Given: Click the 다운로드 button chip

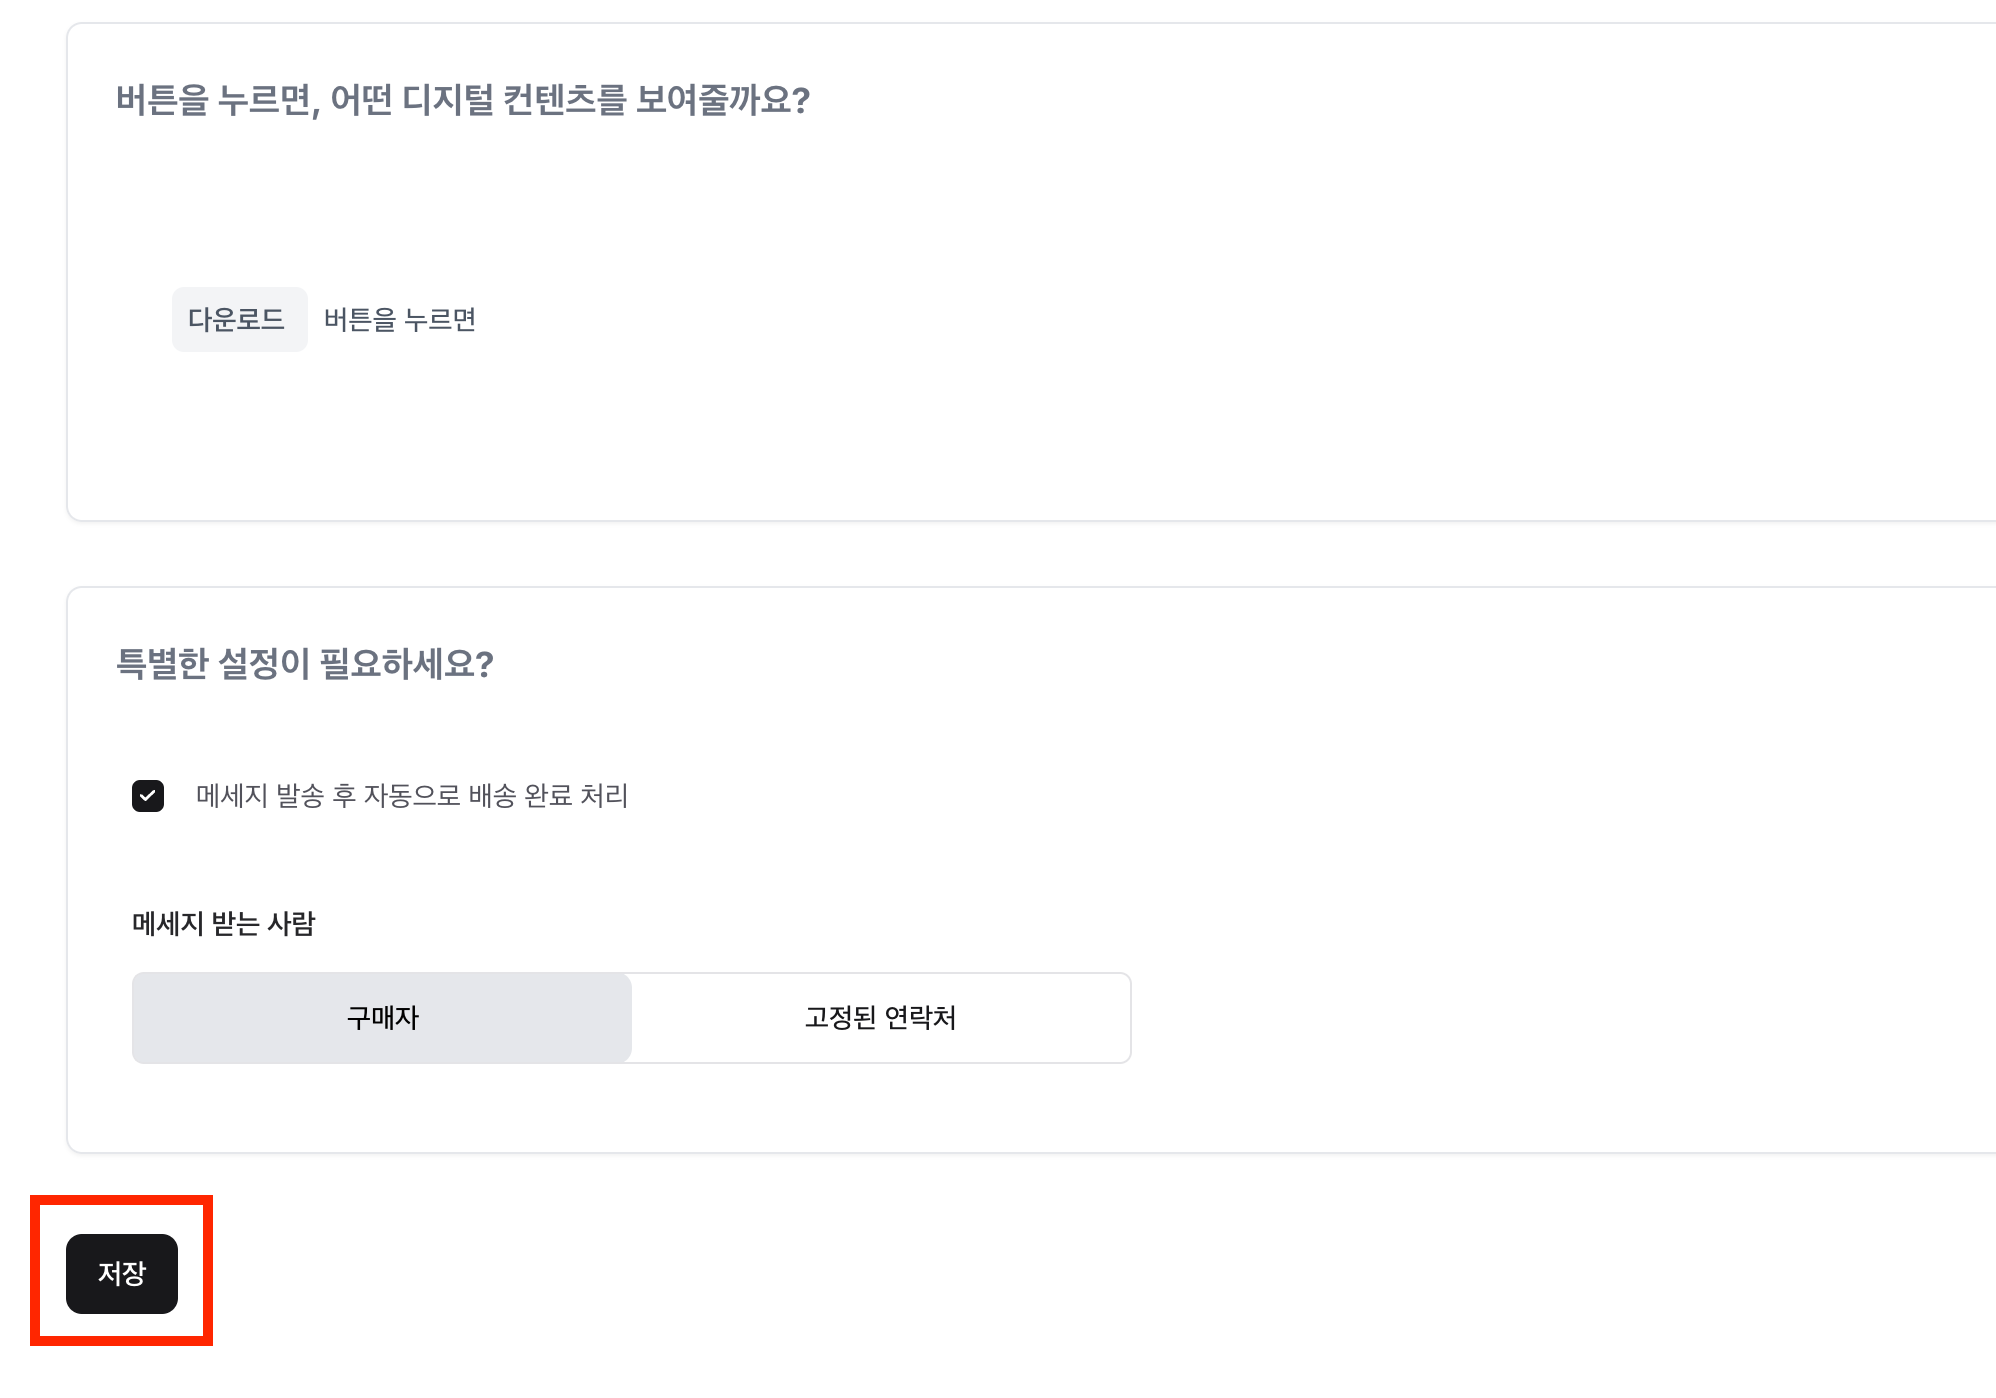Looking at the screenshot, I should (237, 319).
